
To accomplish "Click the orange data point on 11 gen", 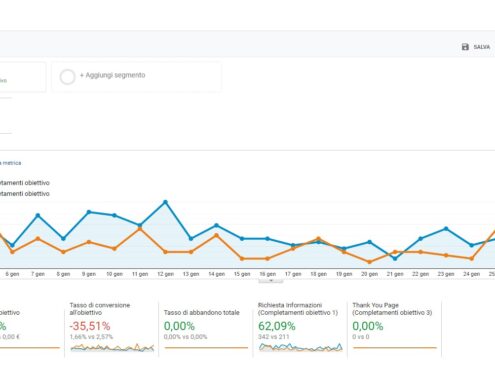I will tap(140, 229).
